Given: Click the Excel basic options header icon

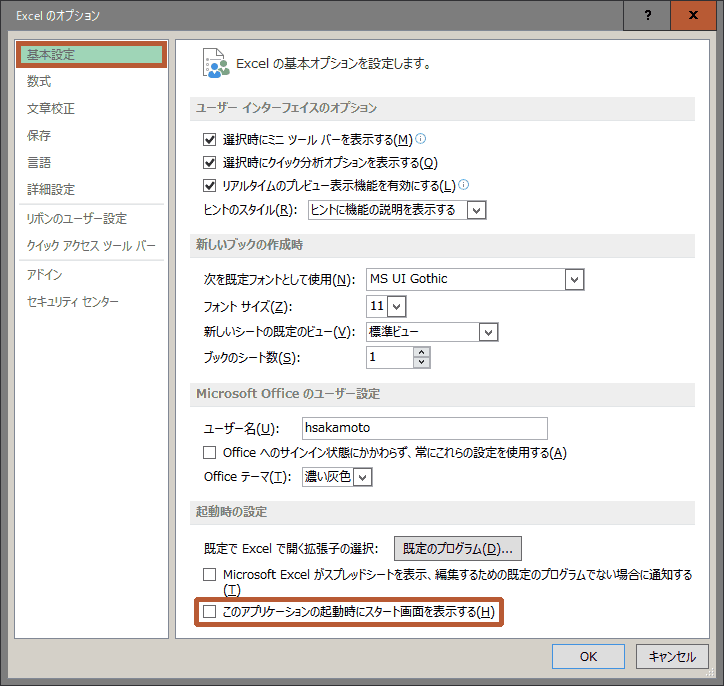Looking at the screenshot, I should (216, 63).
